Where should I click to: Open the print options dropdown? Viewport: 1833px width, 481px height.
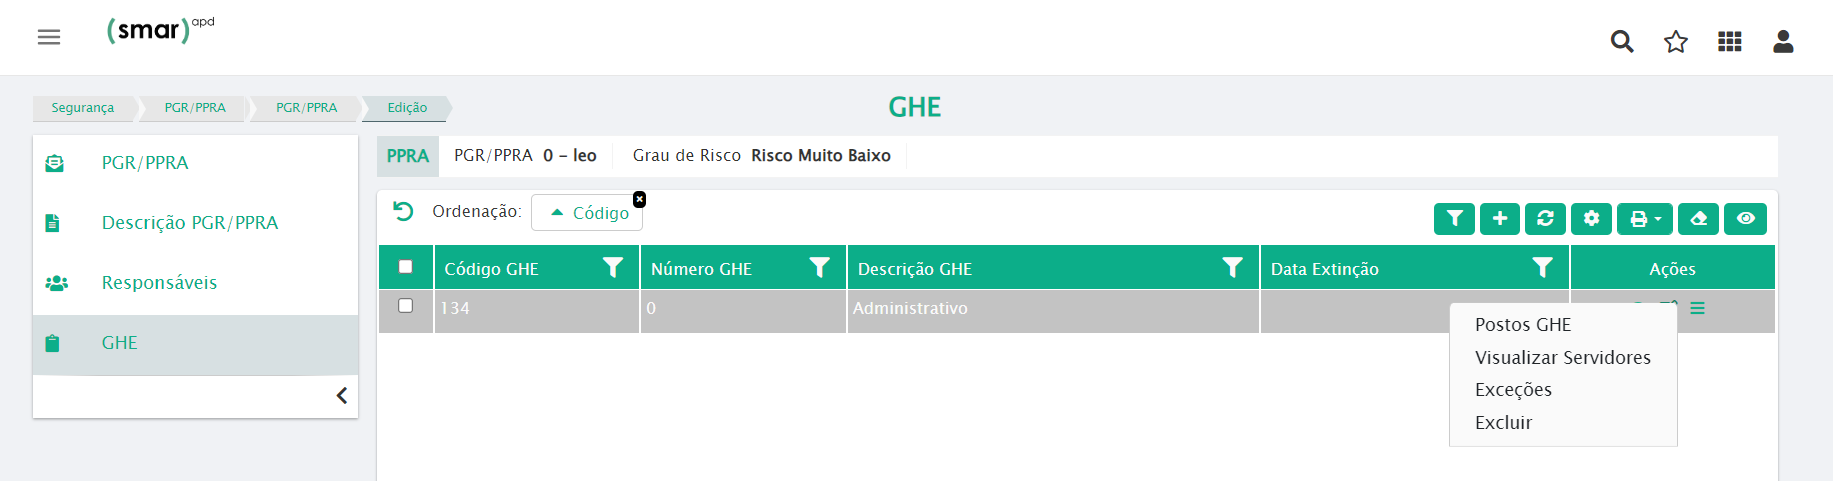pos(1645,218)
